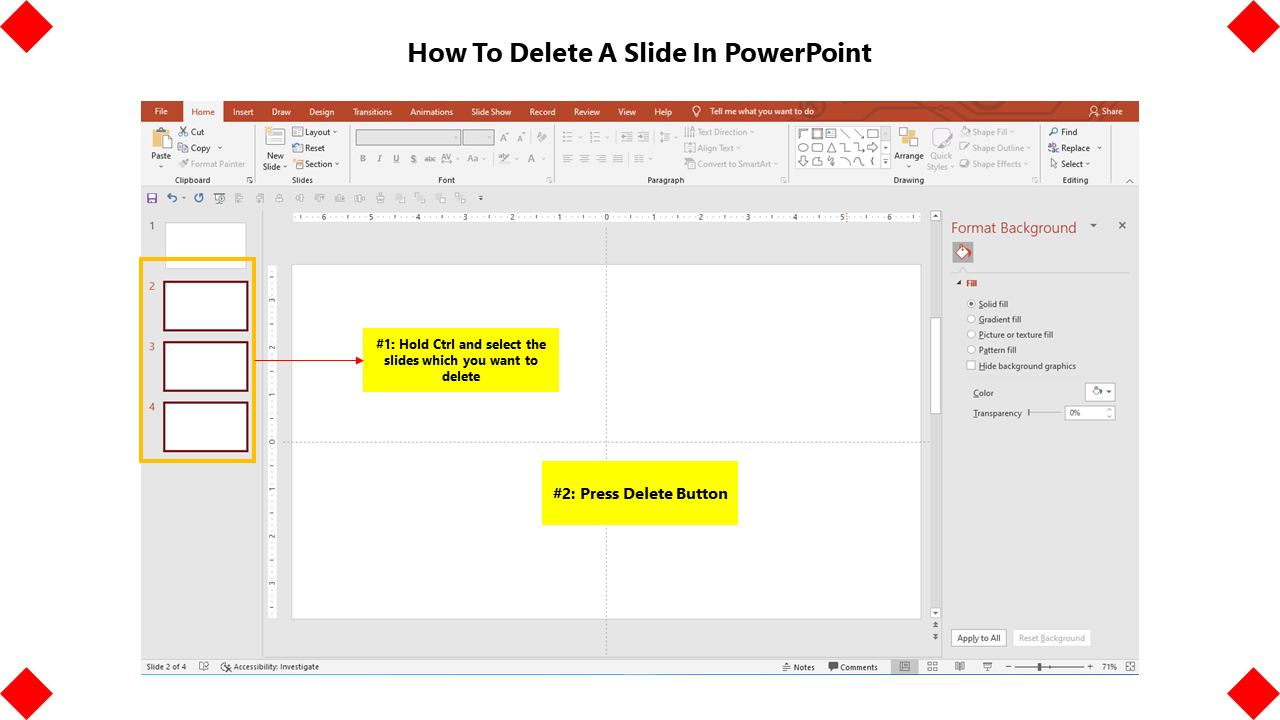The image size is (1280, 720).
Task: Click the Accessibility: Investigate status indicator
Action: [269, 667]
